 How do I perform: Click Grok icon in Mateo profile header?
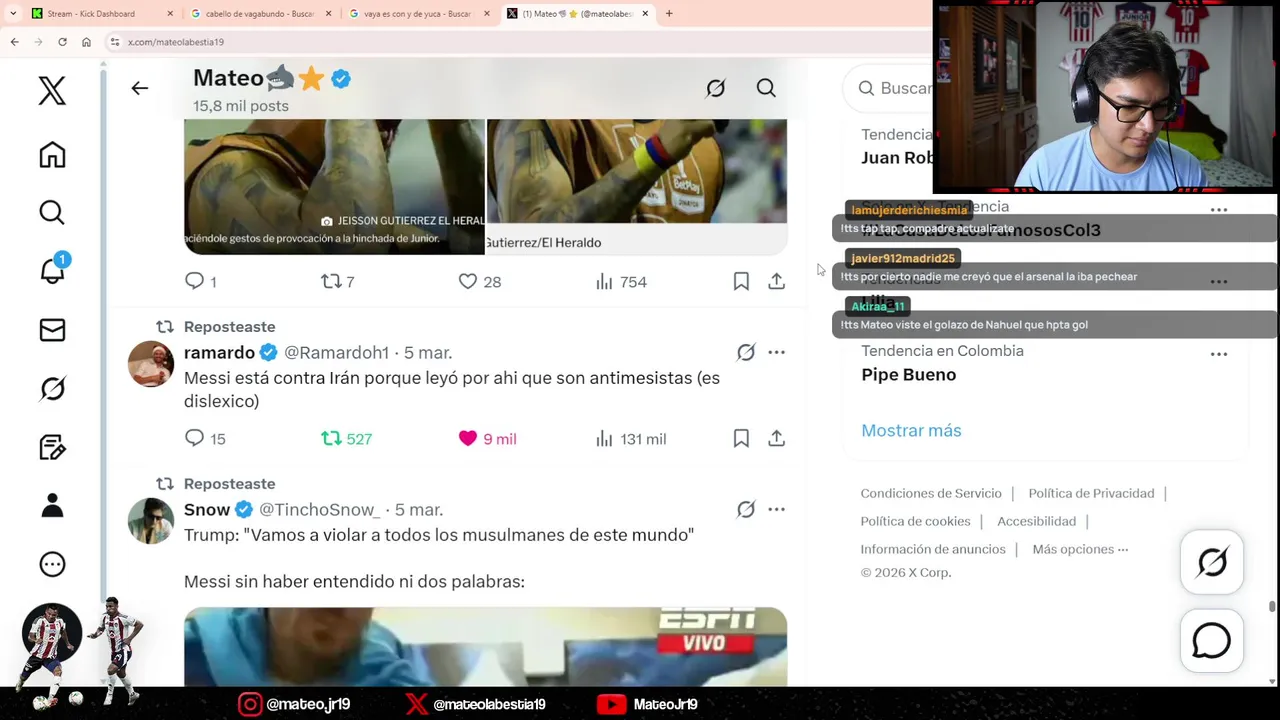tap(716, 88)
